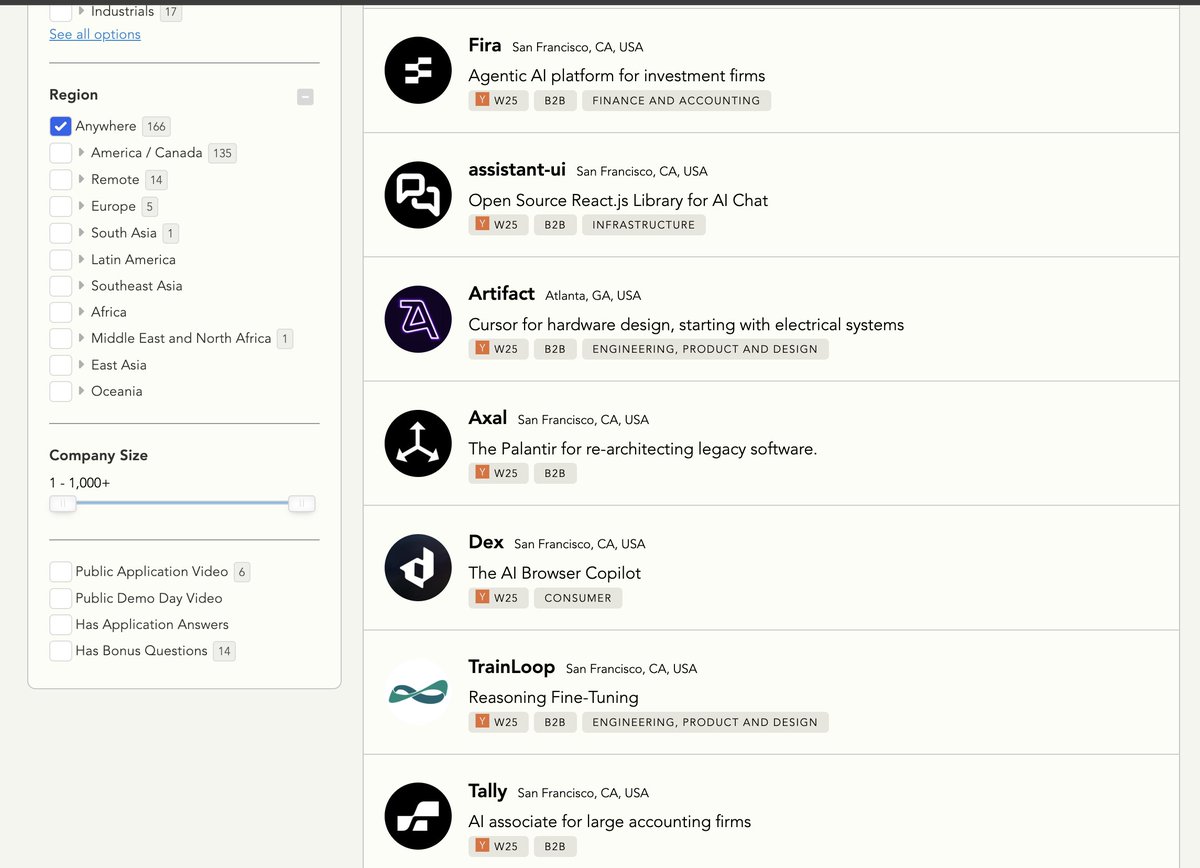Enable Public Application Video filter
1200x868 pixels.
tap(60, 572)
